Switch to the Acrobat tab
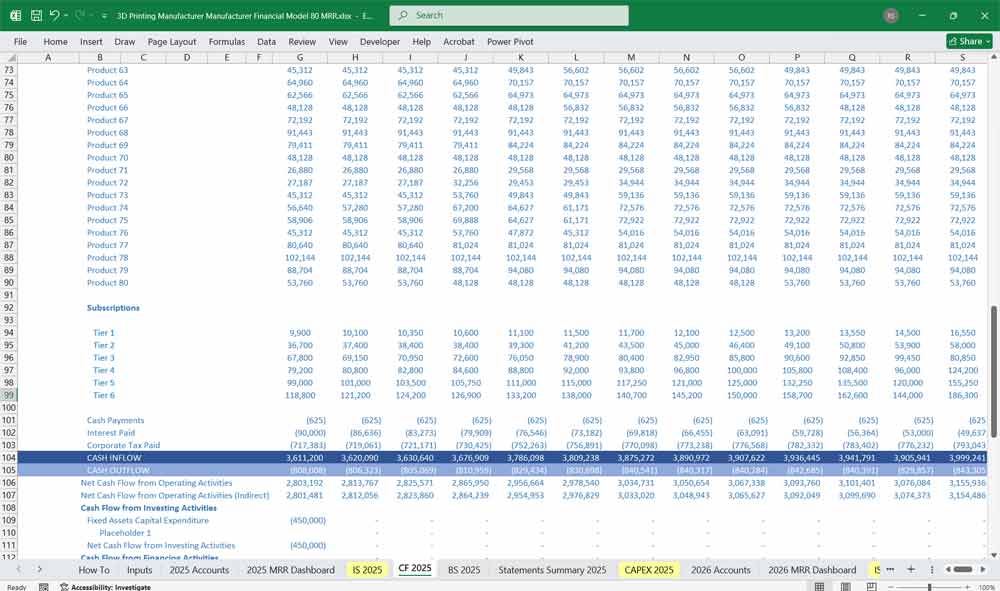The width and height of the screenshot is (1000, 591). tap(459, 41)
